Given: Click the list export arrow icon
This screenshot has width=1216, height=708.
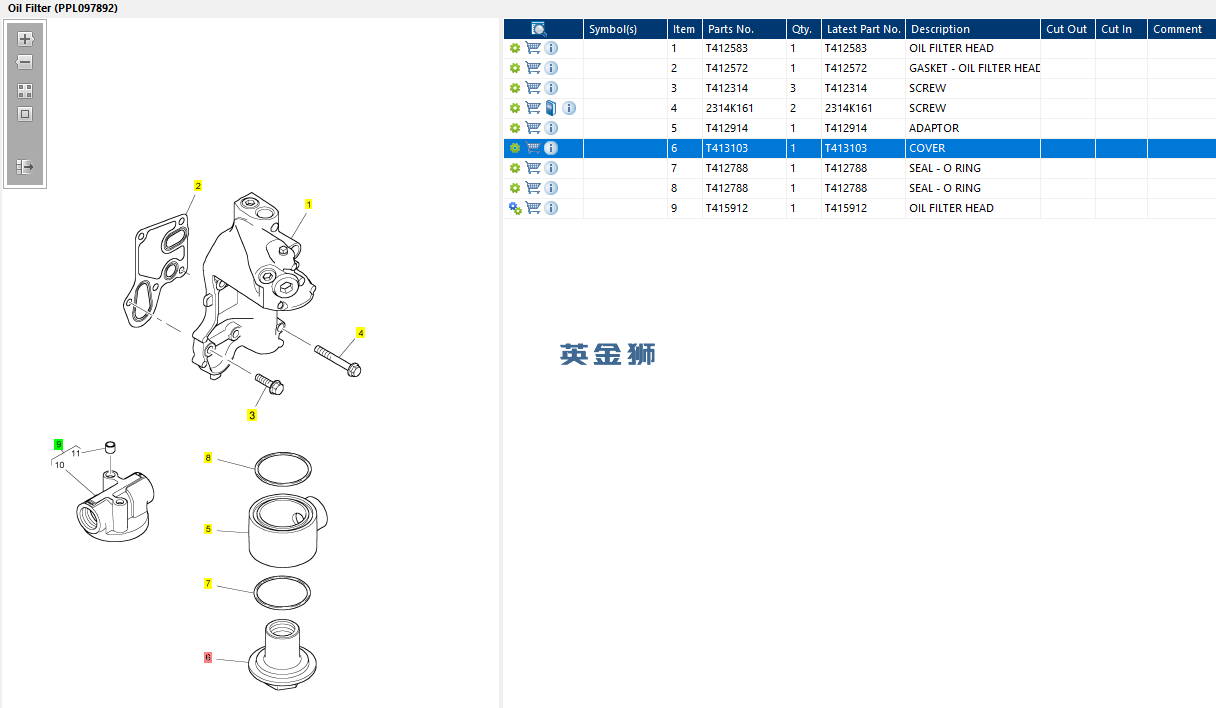Looking at the screenshot, I should [26, 167].
